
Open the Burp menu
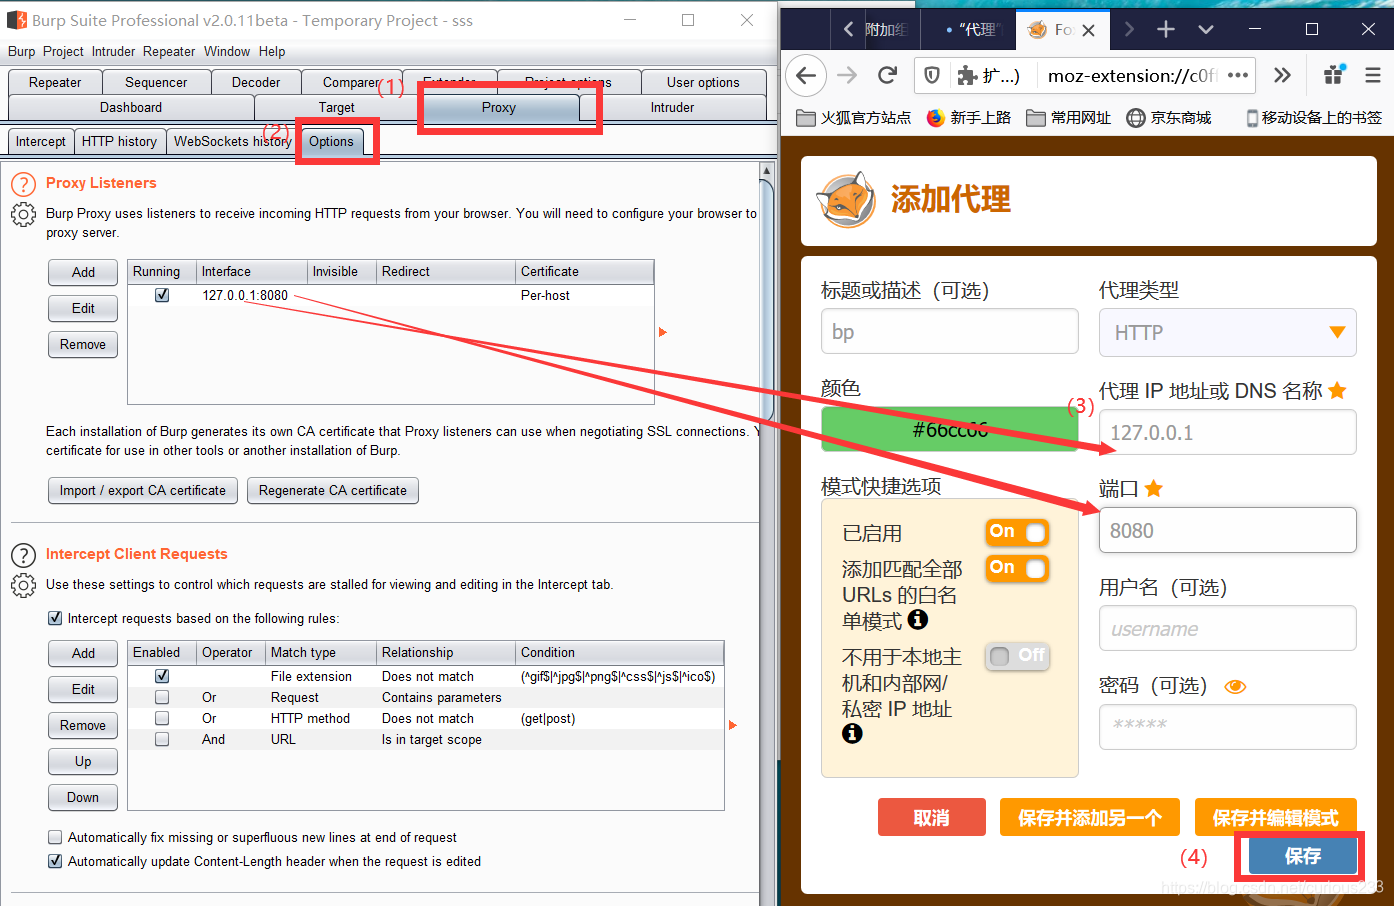point(21,51)
